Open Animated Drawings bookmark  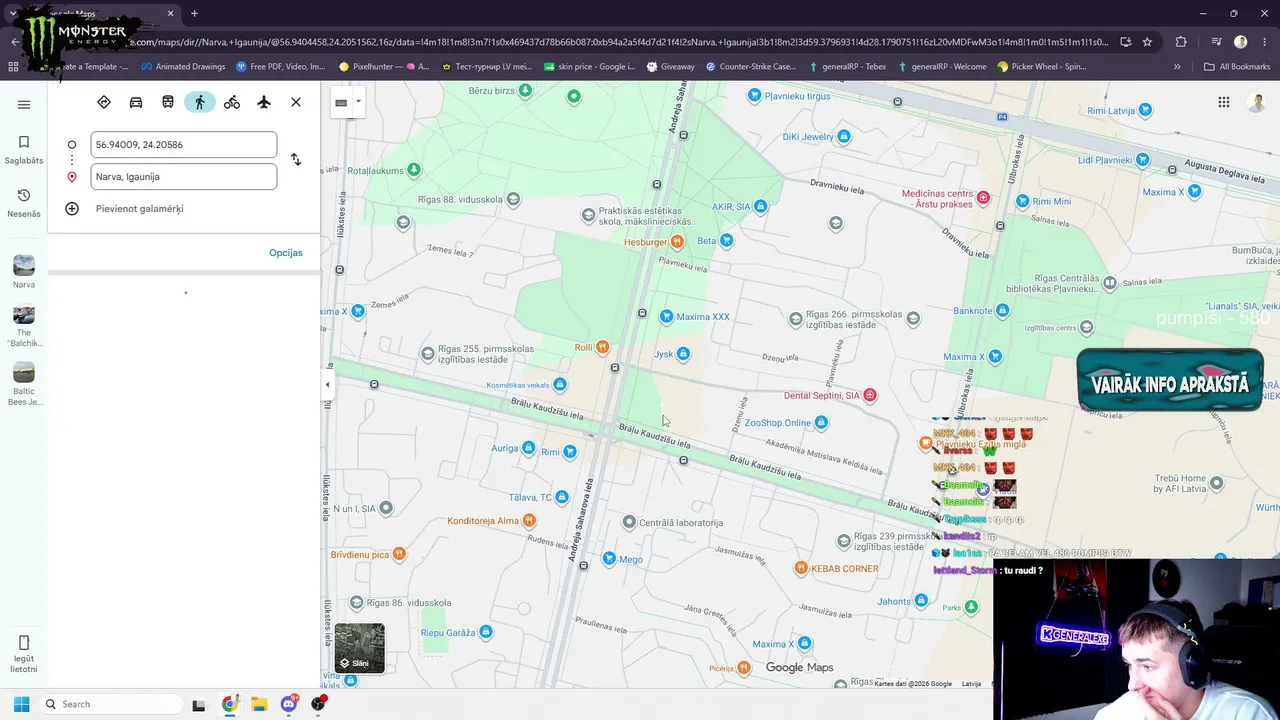(183, 67)
